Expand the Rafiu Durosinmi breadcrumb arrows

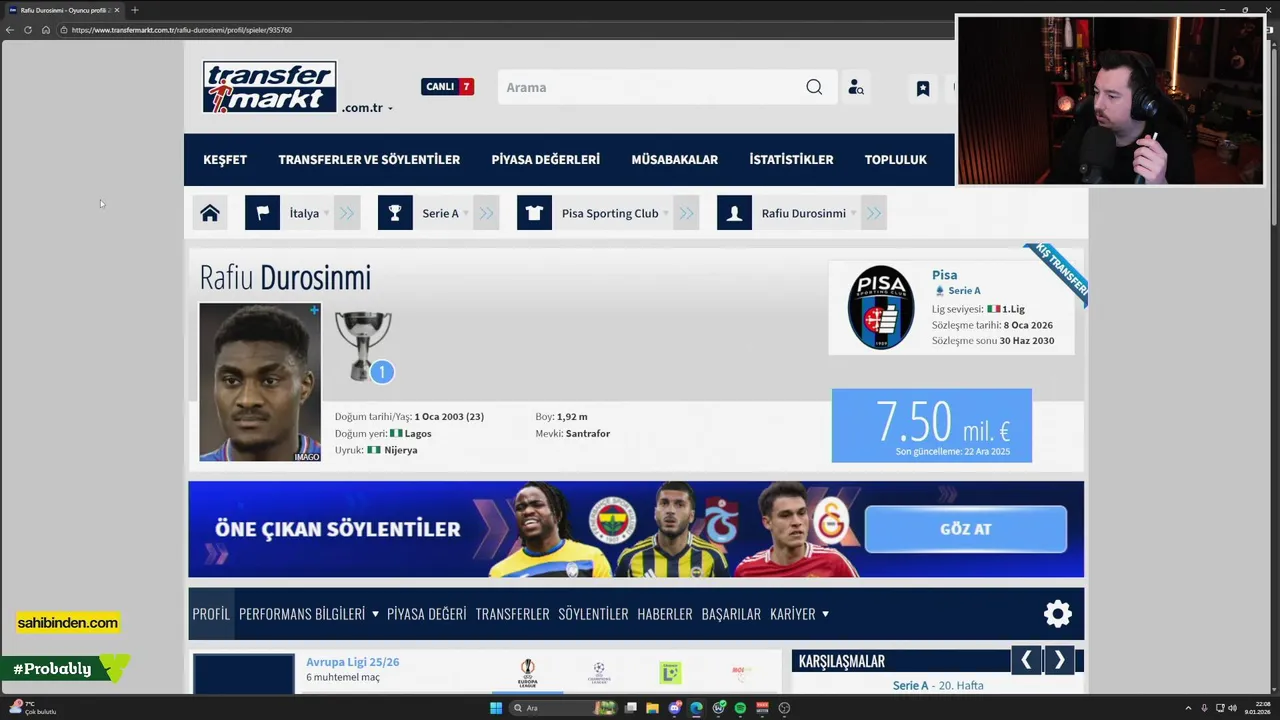pos(874,213)
